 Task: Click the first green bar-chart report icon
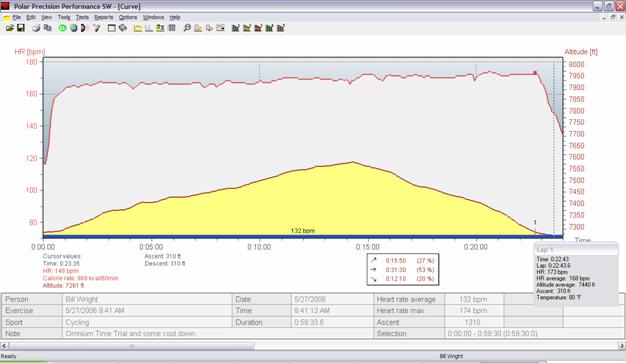tap(236, 28)
